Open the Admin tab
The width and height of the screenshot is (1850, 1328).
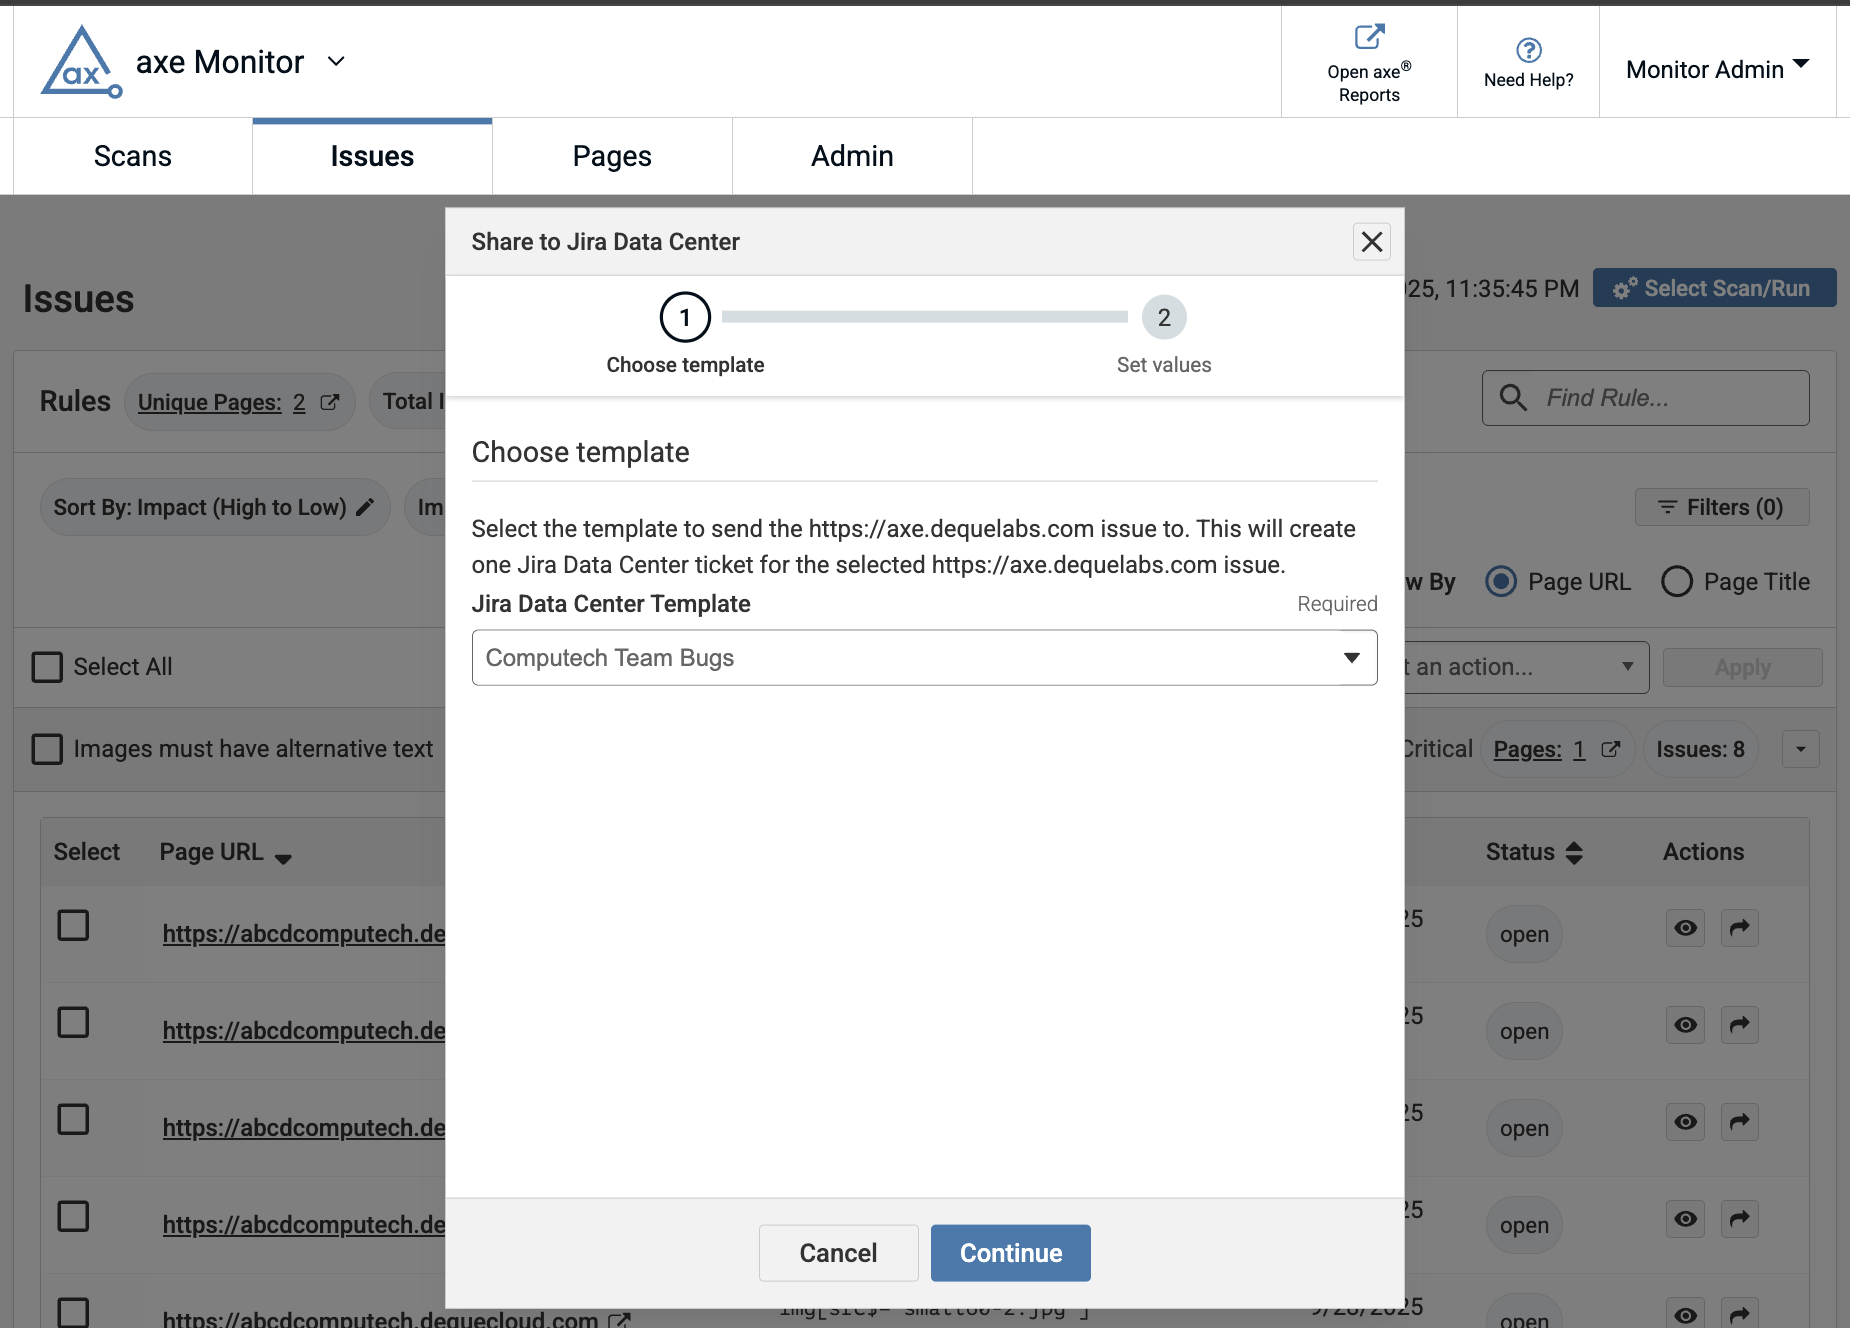[851, 155]
